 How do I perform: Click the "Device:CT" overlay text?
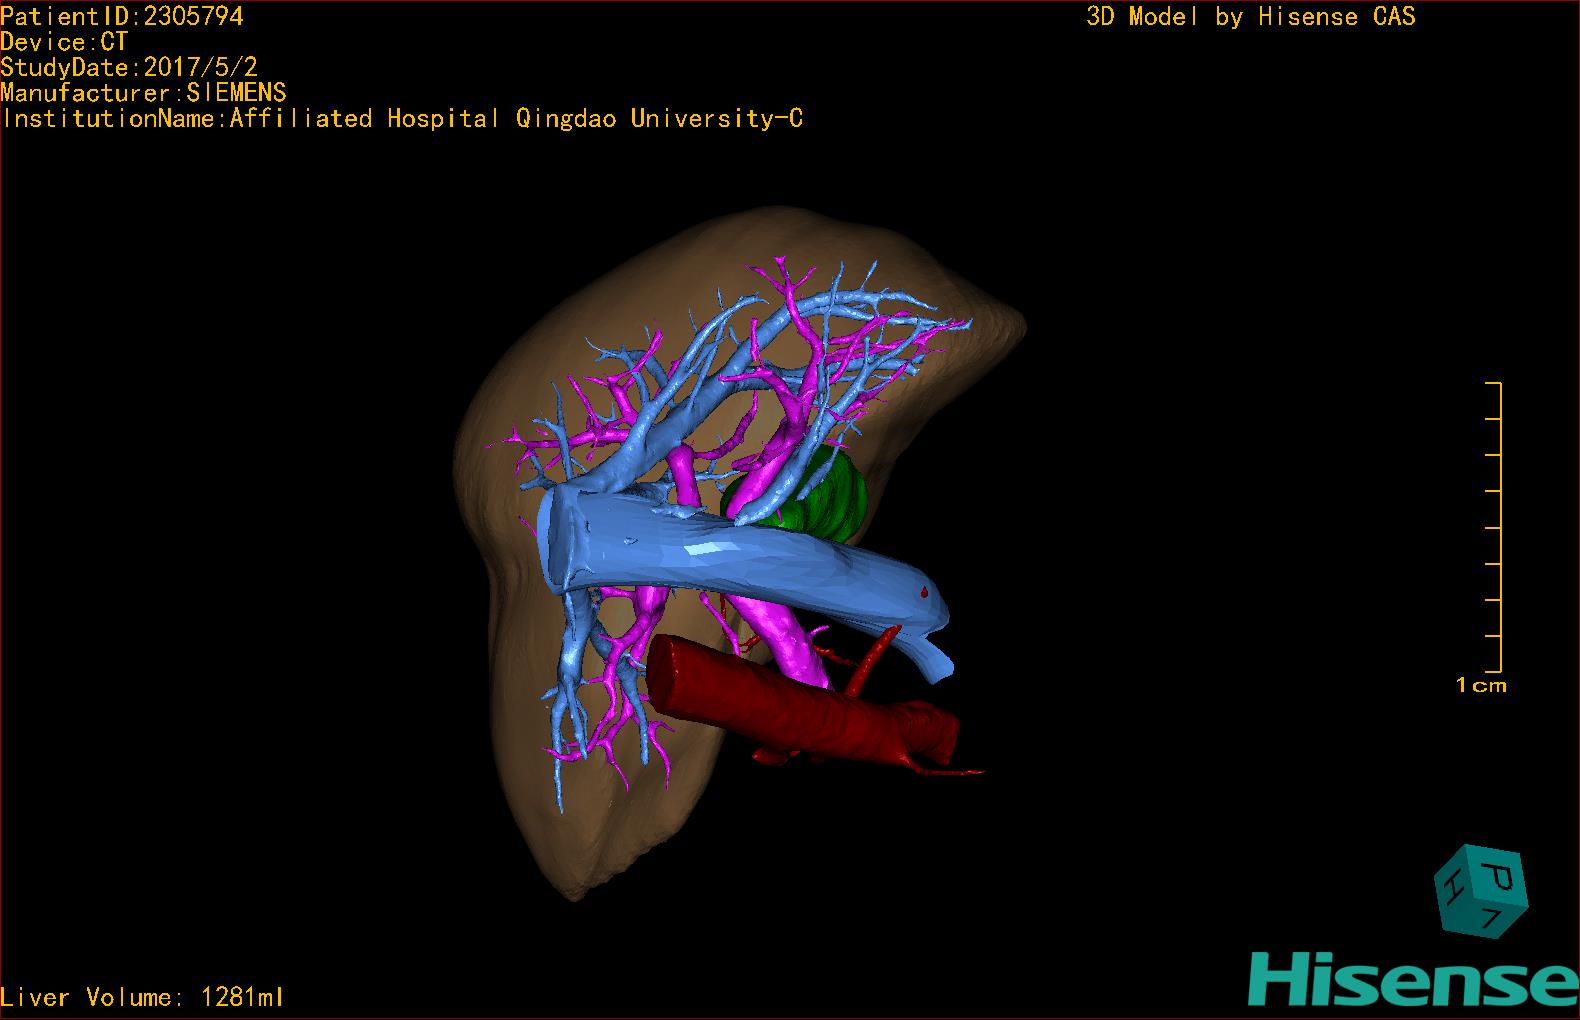64,42
